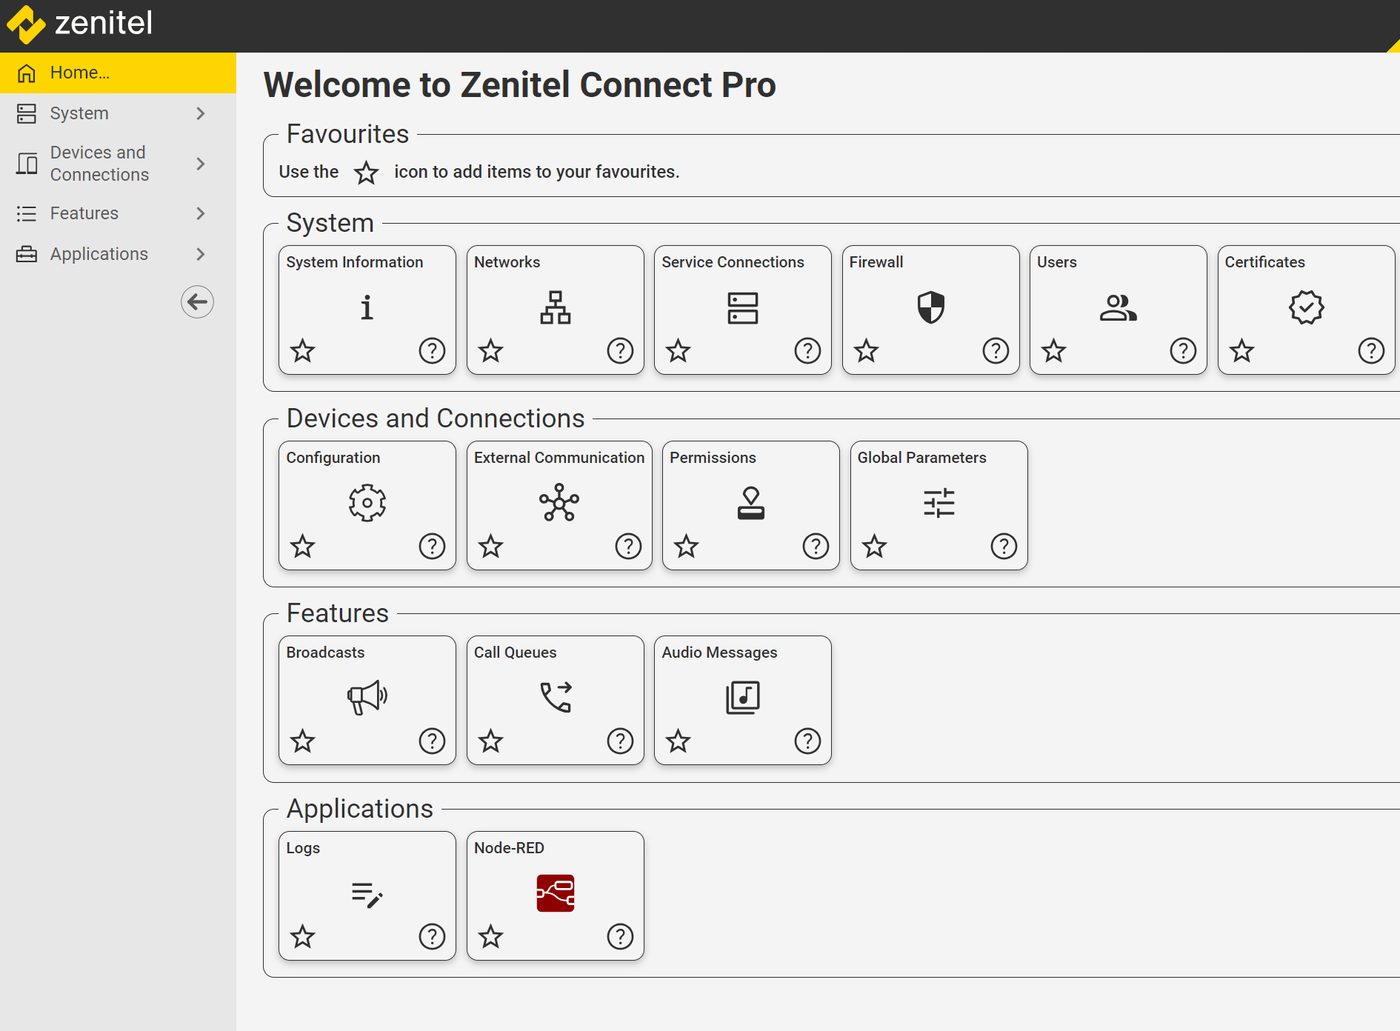
Task: Open the Broadcasts megaphone icon
Action: point(366,697)
